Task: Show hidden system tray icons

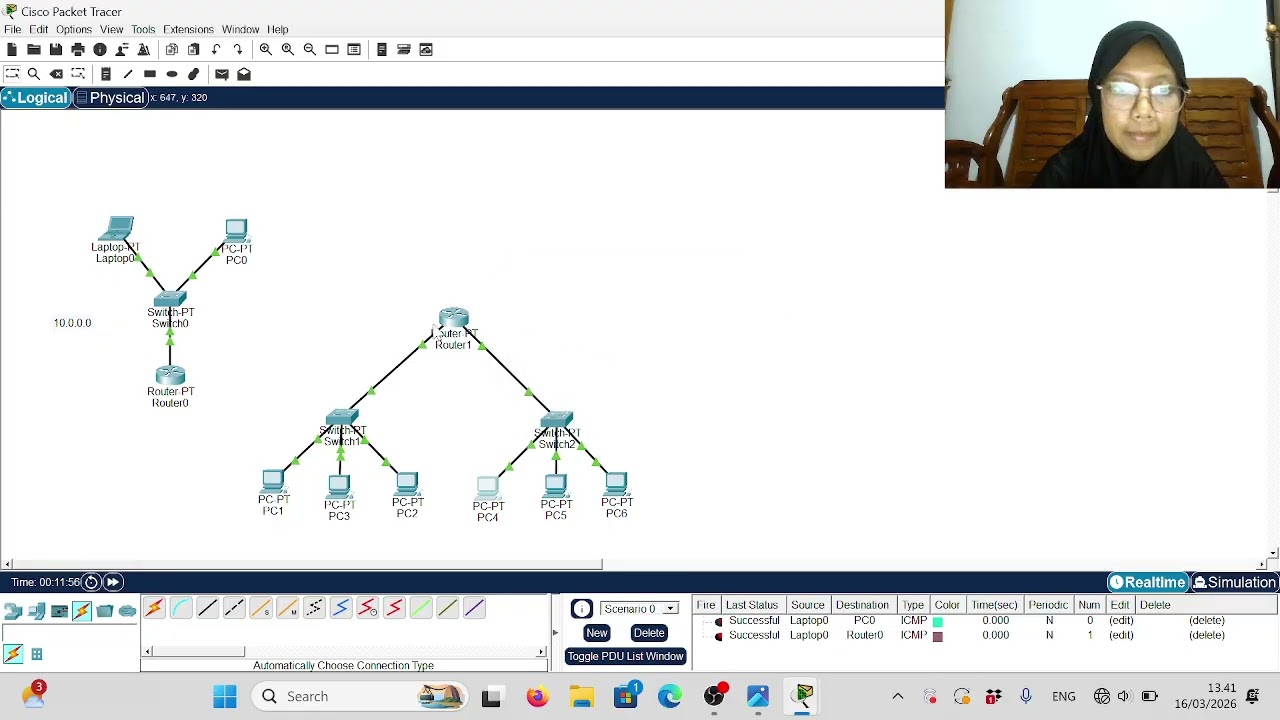Action: (x=898, y=696)
